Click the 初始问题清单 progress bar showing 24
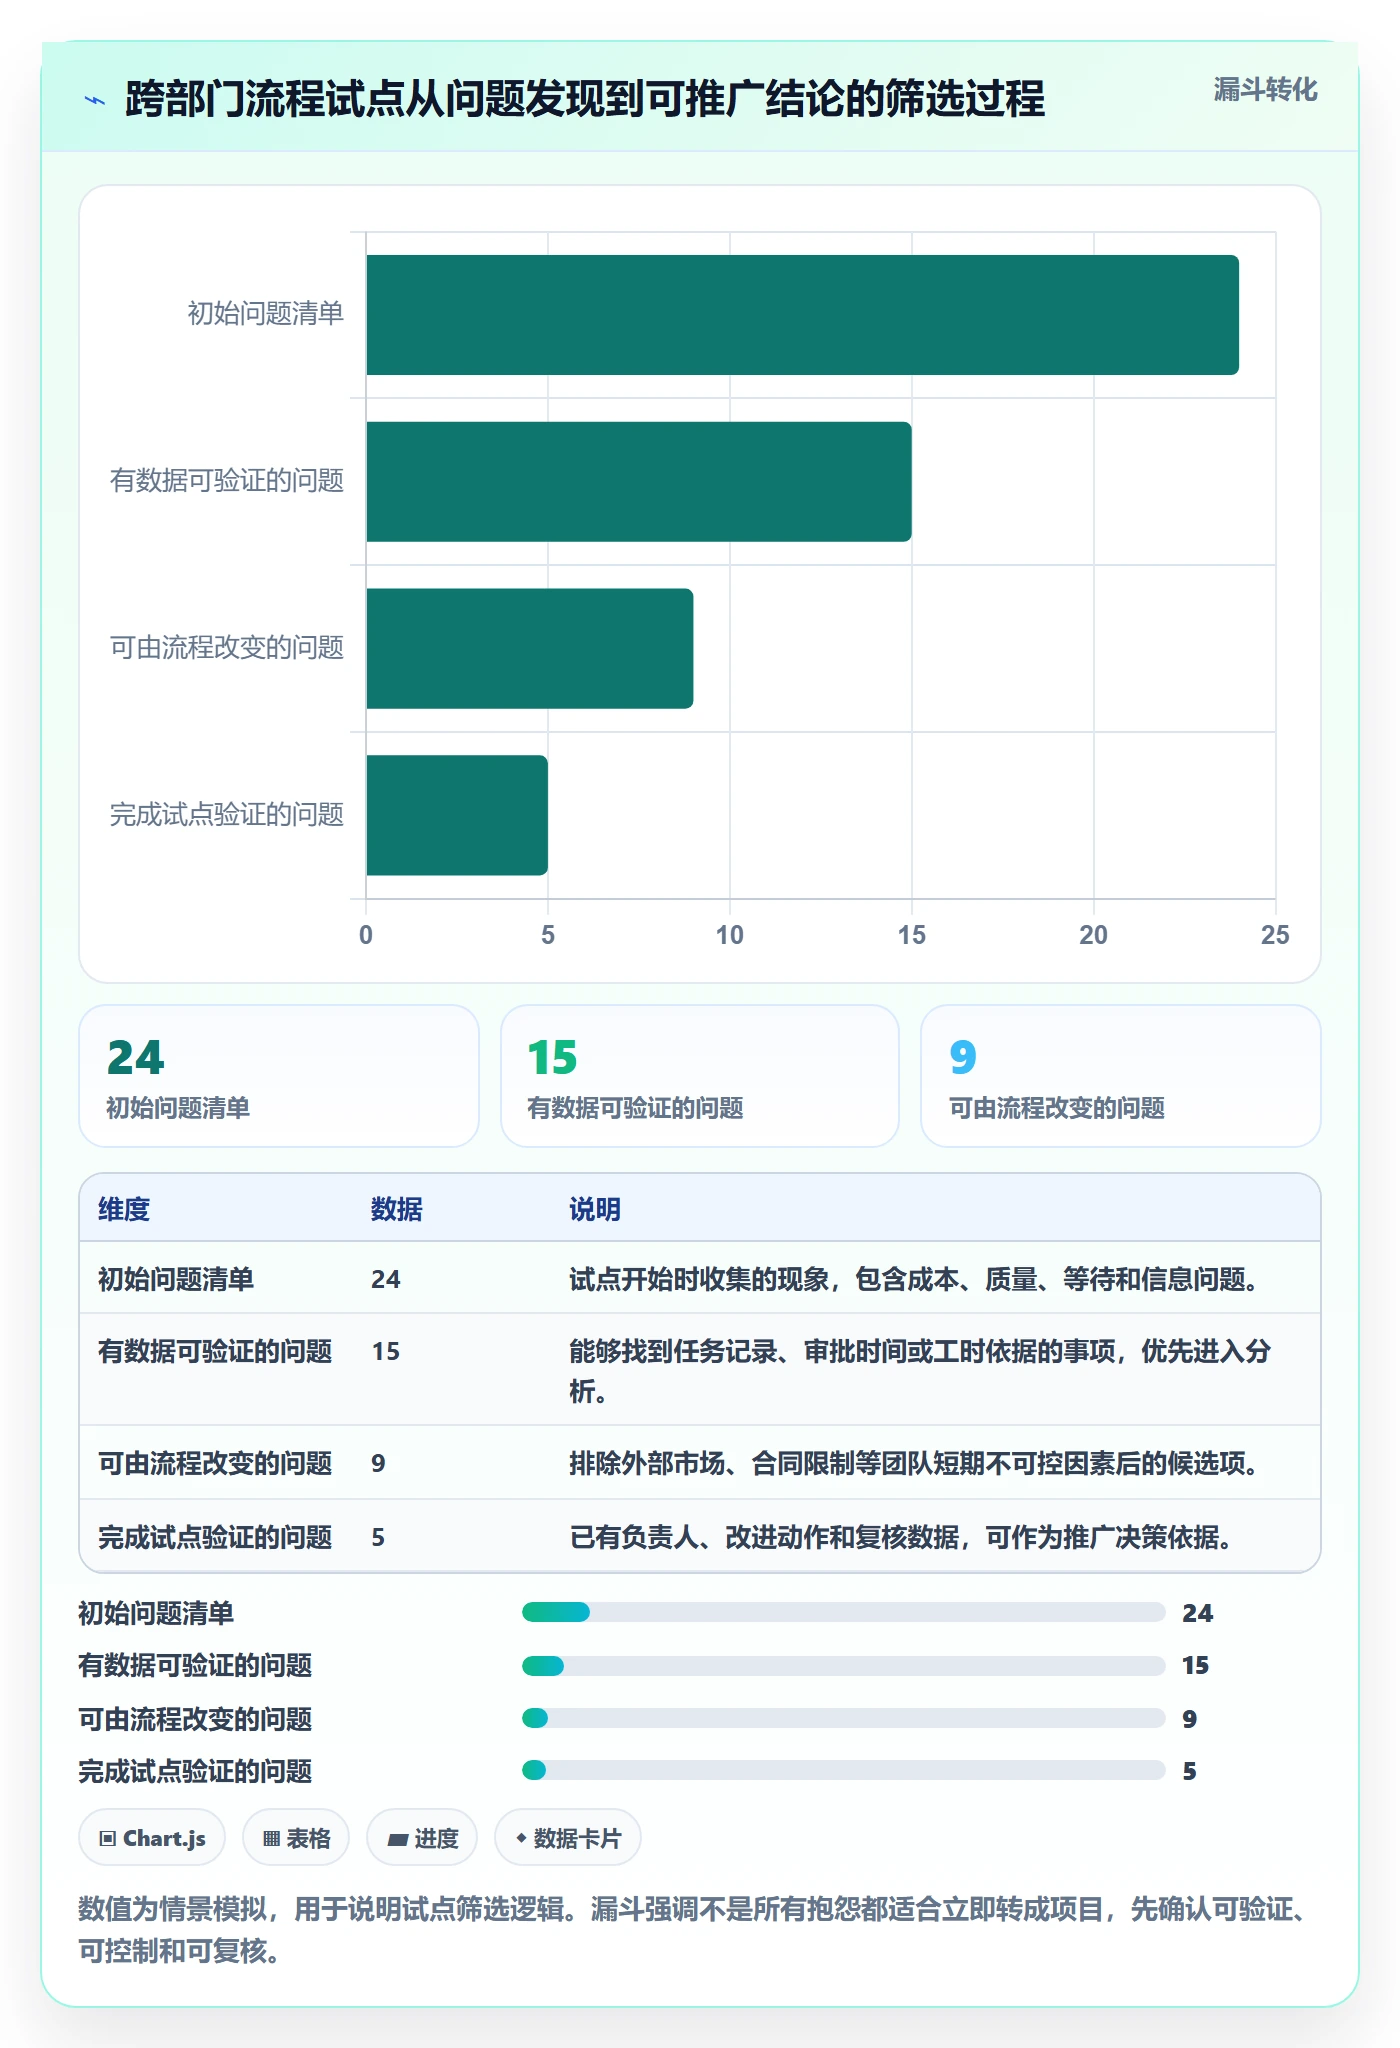1400x2048 pixels. point(844,1612)
